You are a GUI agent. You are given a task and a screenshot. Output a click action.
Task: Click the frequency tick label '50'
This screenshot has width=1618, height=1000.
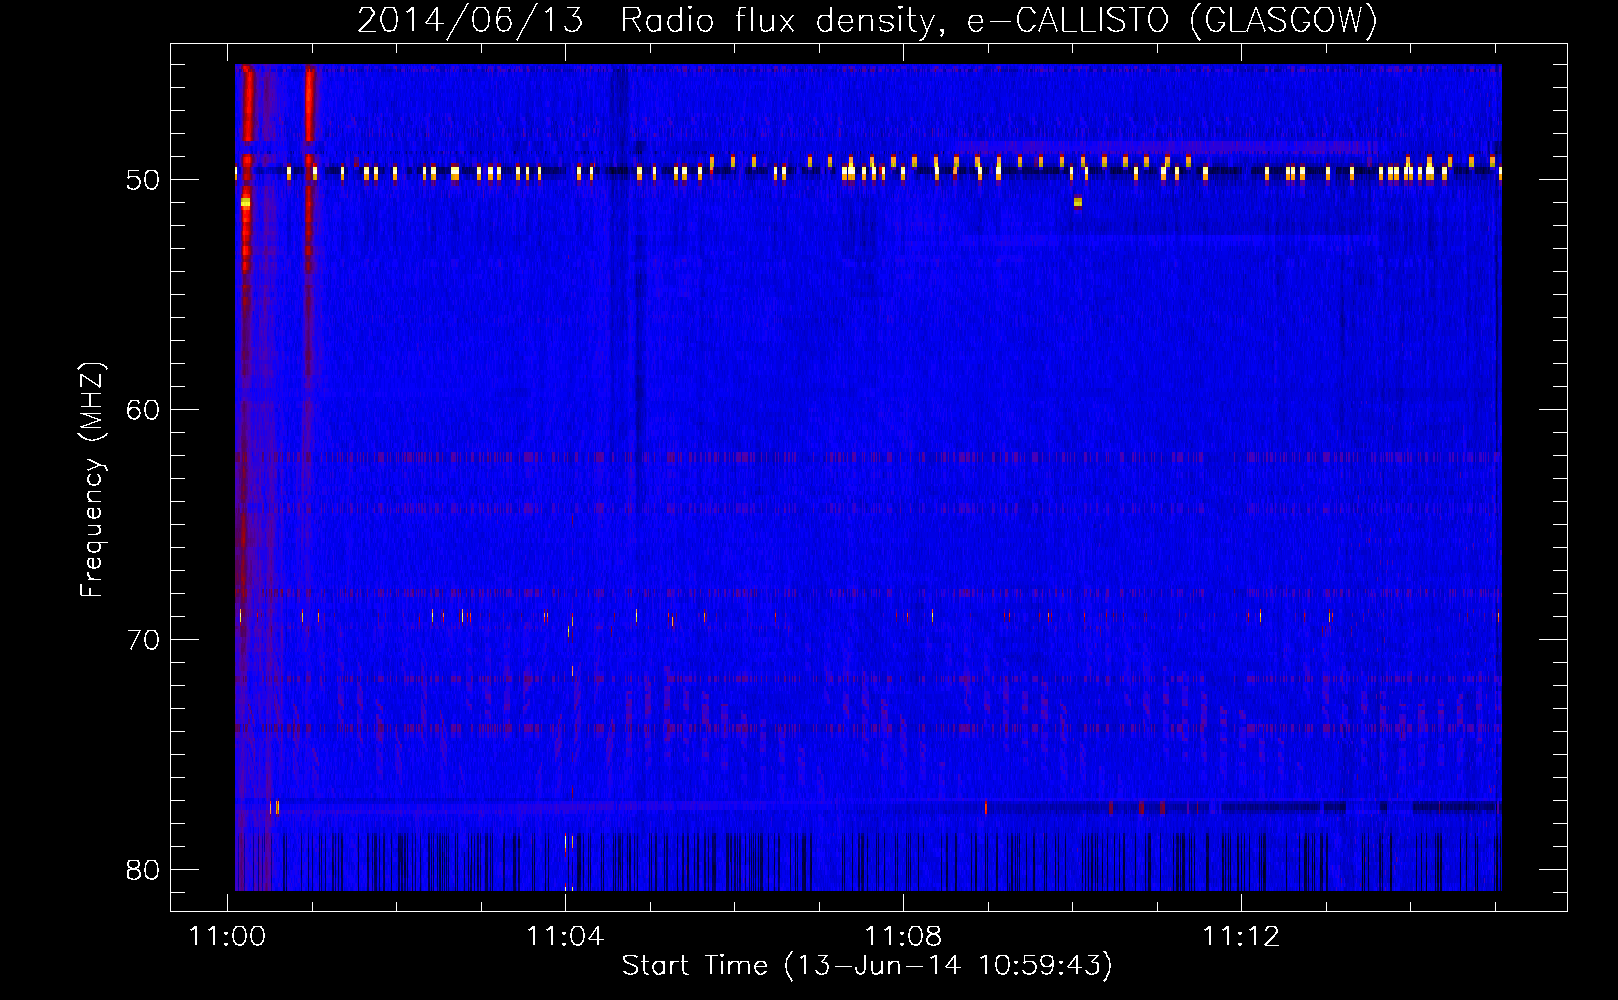click(143, 180)
